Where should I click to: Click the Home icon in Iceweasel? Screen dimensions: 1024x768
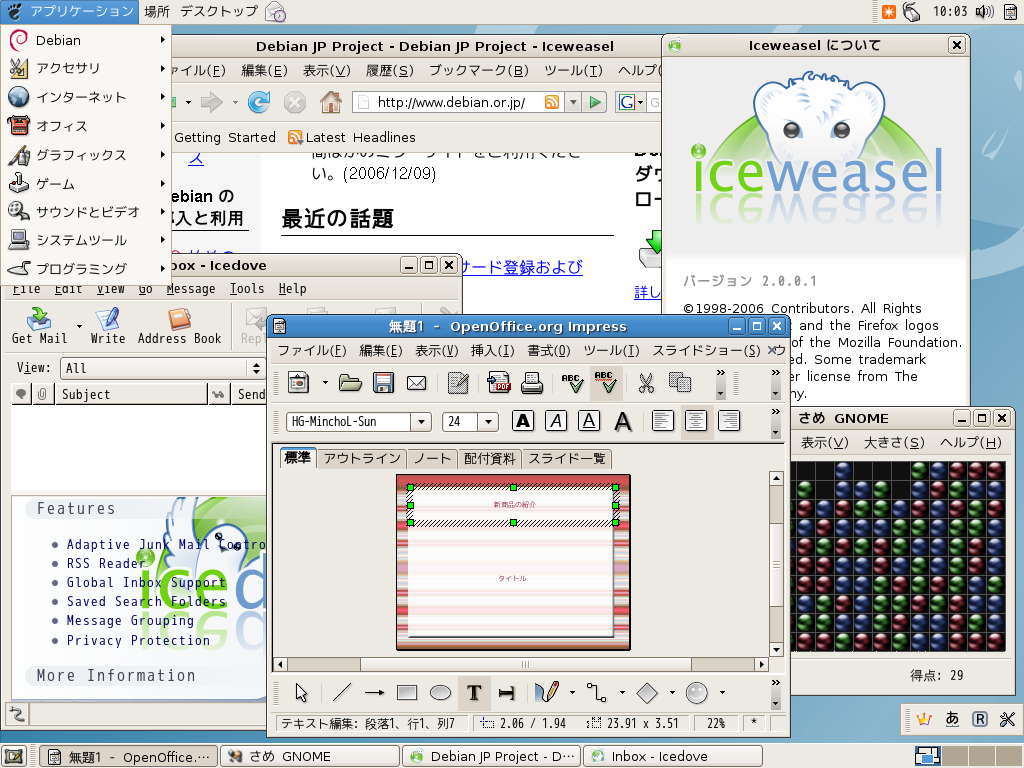coord(331,102)
